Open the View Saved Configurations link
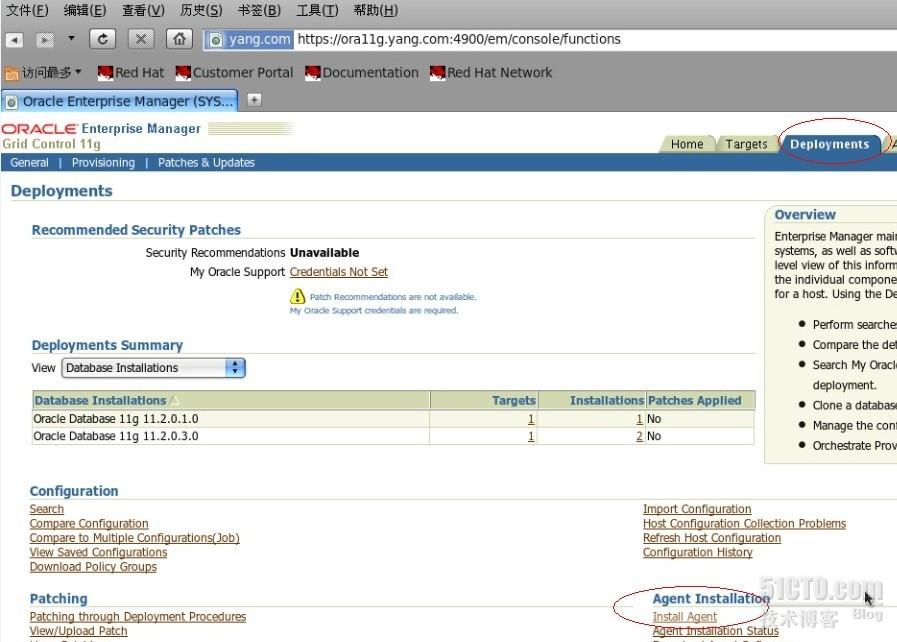Screen dimensions: 897x642 [98, 552]
